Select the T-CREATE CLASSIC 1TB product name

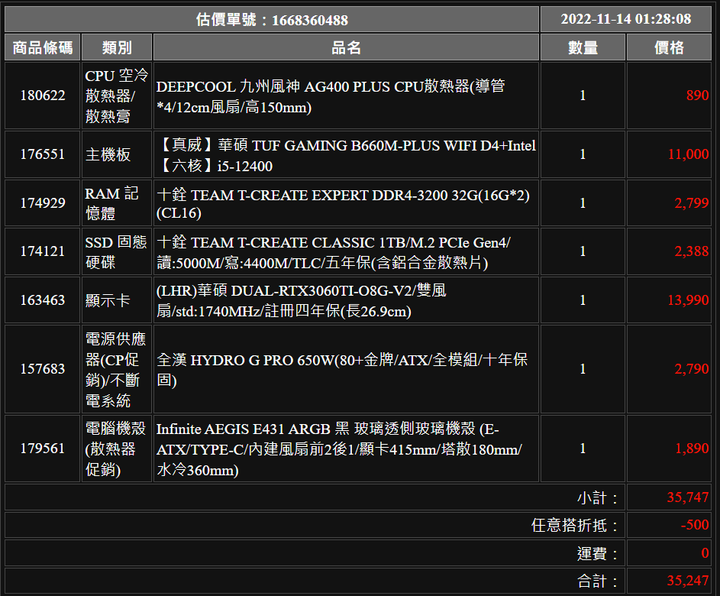point(346,252)
